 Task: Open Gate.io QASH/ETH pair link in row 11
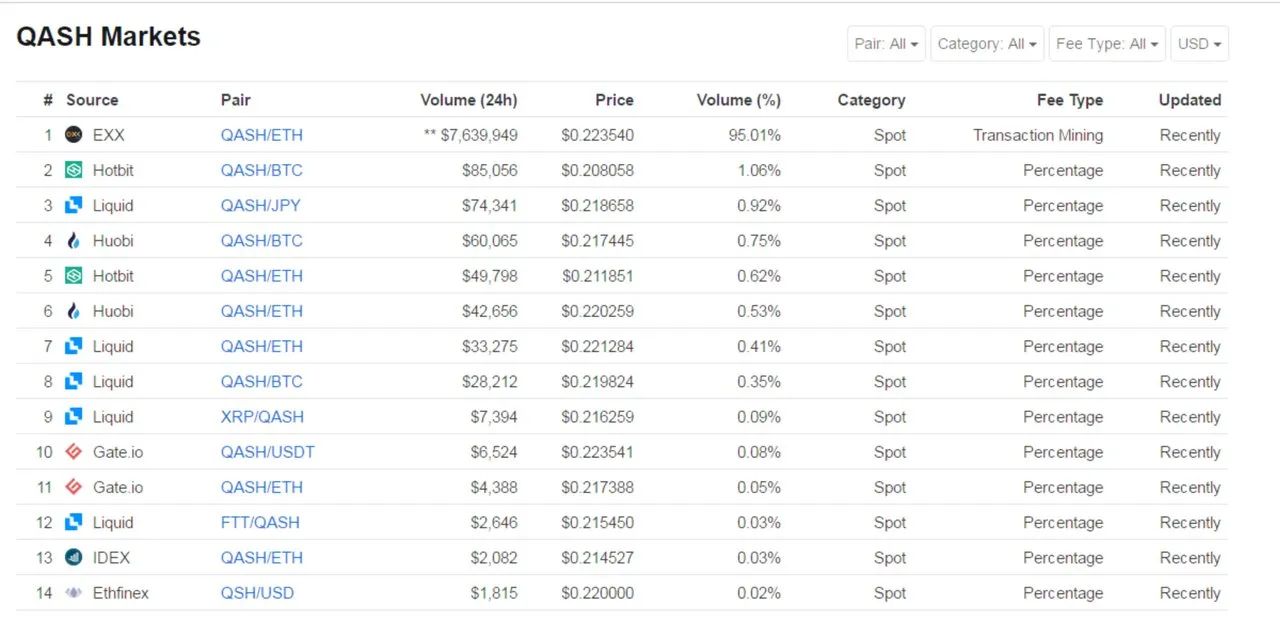click(x=262, y=487)
